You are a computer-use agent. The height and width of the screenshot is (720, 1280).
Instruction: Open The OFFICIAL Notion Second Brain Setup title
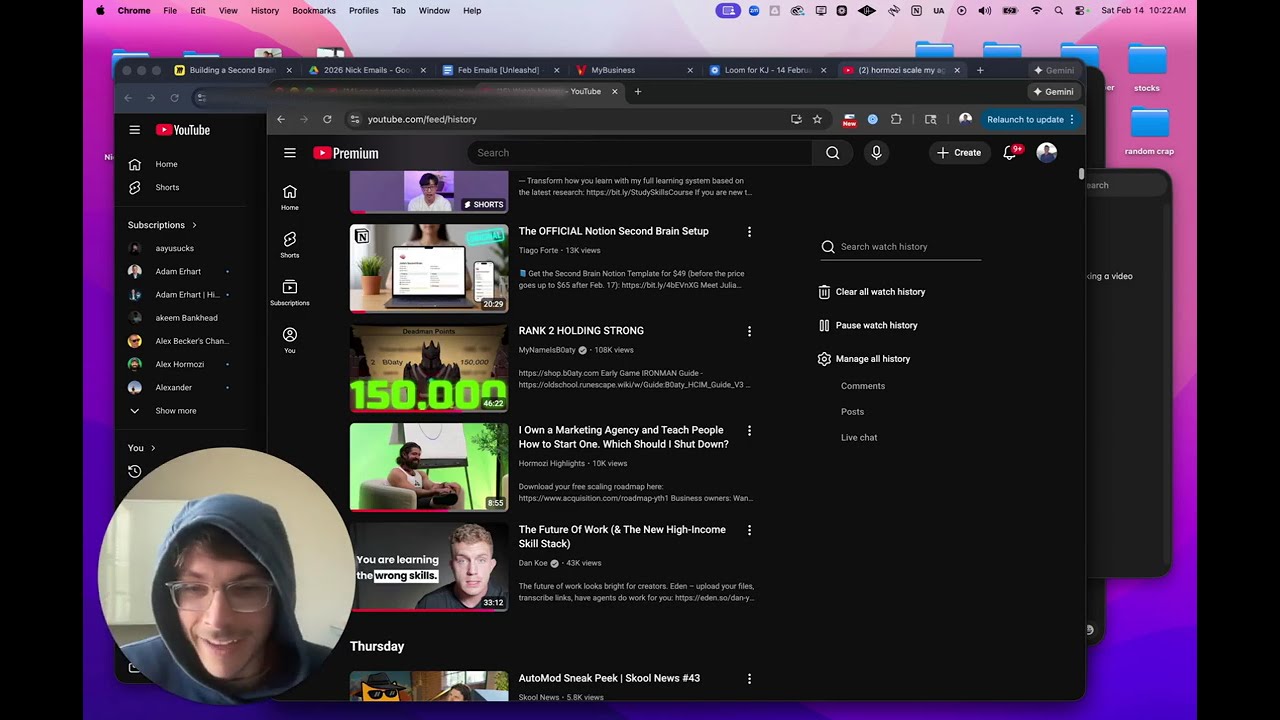point(613,231)
